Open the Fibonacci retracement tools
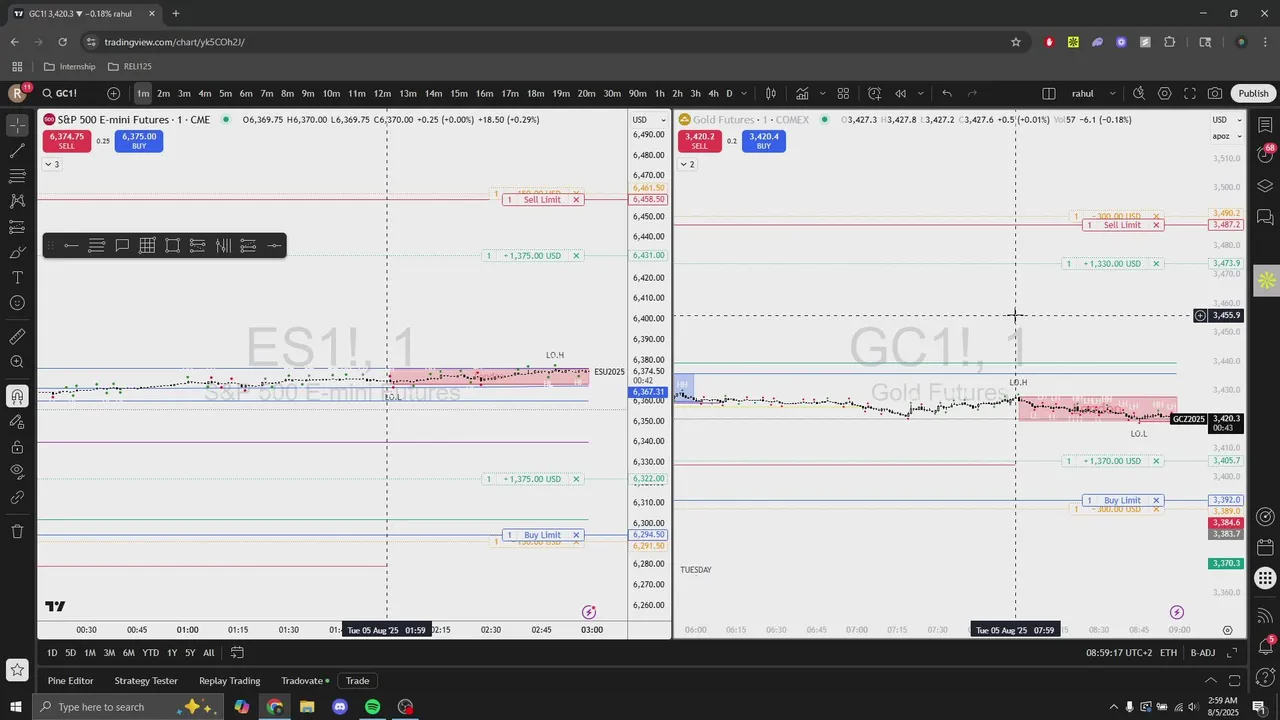The height and width of the screenshot is (720, 1280). pyautogui.click(x=17, y=176)
